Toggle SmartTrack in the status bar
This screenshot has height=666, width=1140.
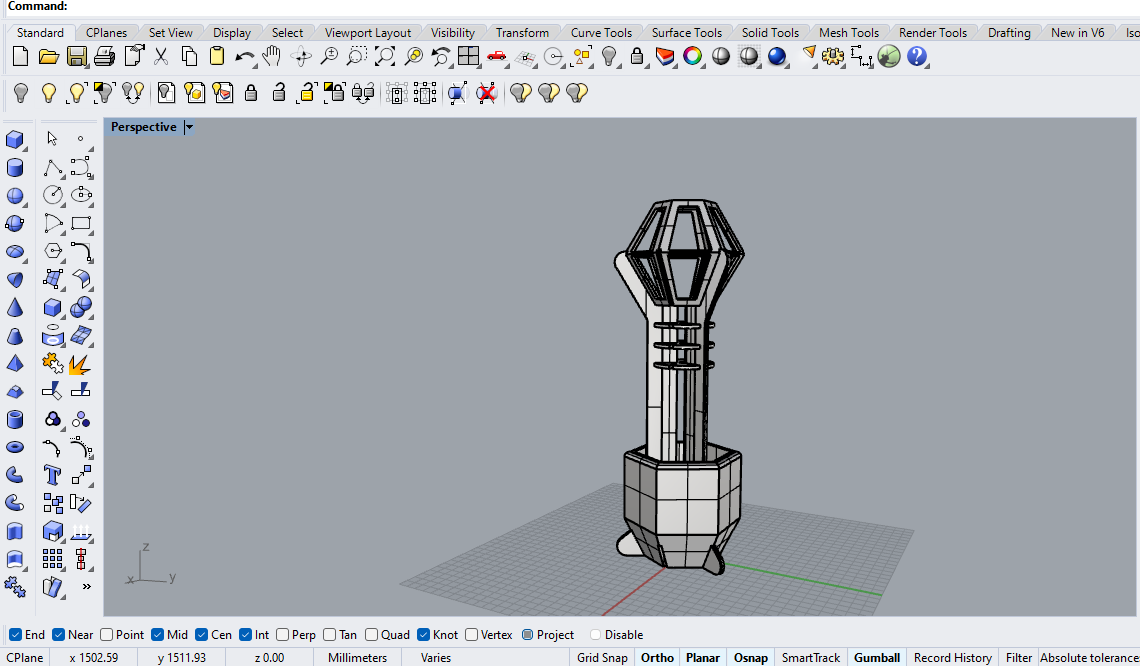(x=811, y=657)
